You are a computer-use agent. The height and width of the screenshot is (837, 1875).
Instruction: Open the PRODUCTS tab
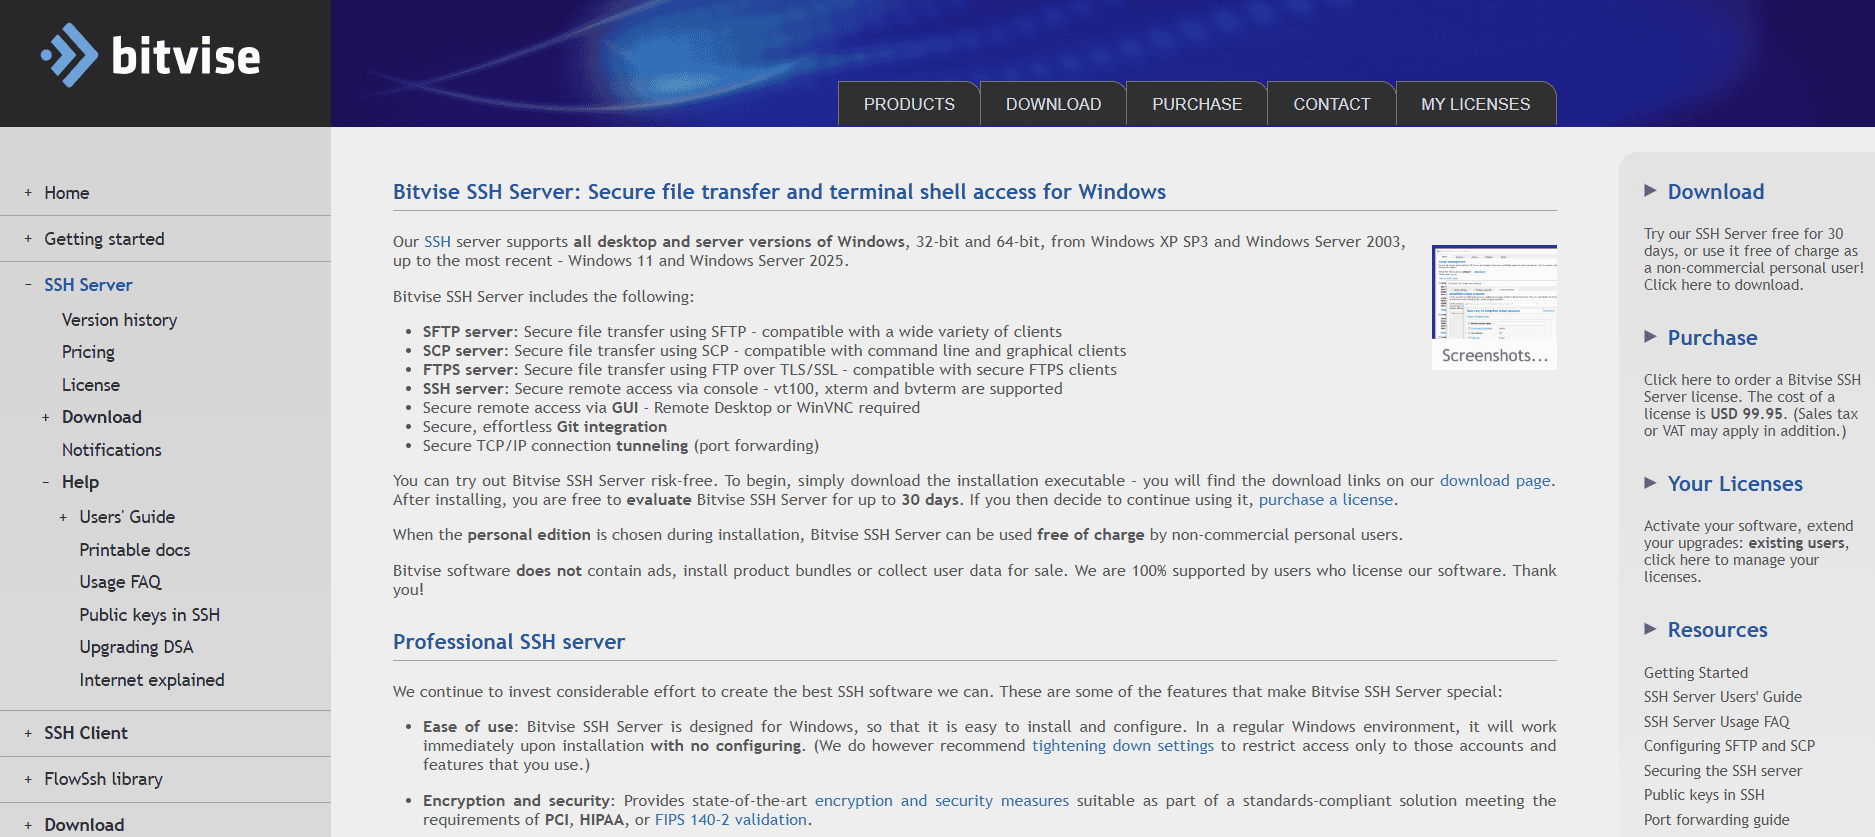908,104
